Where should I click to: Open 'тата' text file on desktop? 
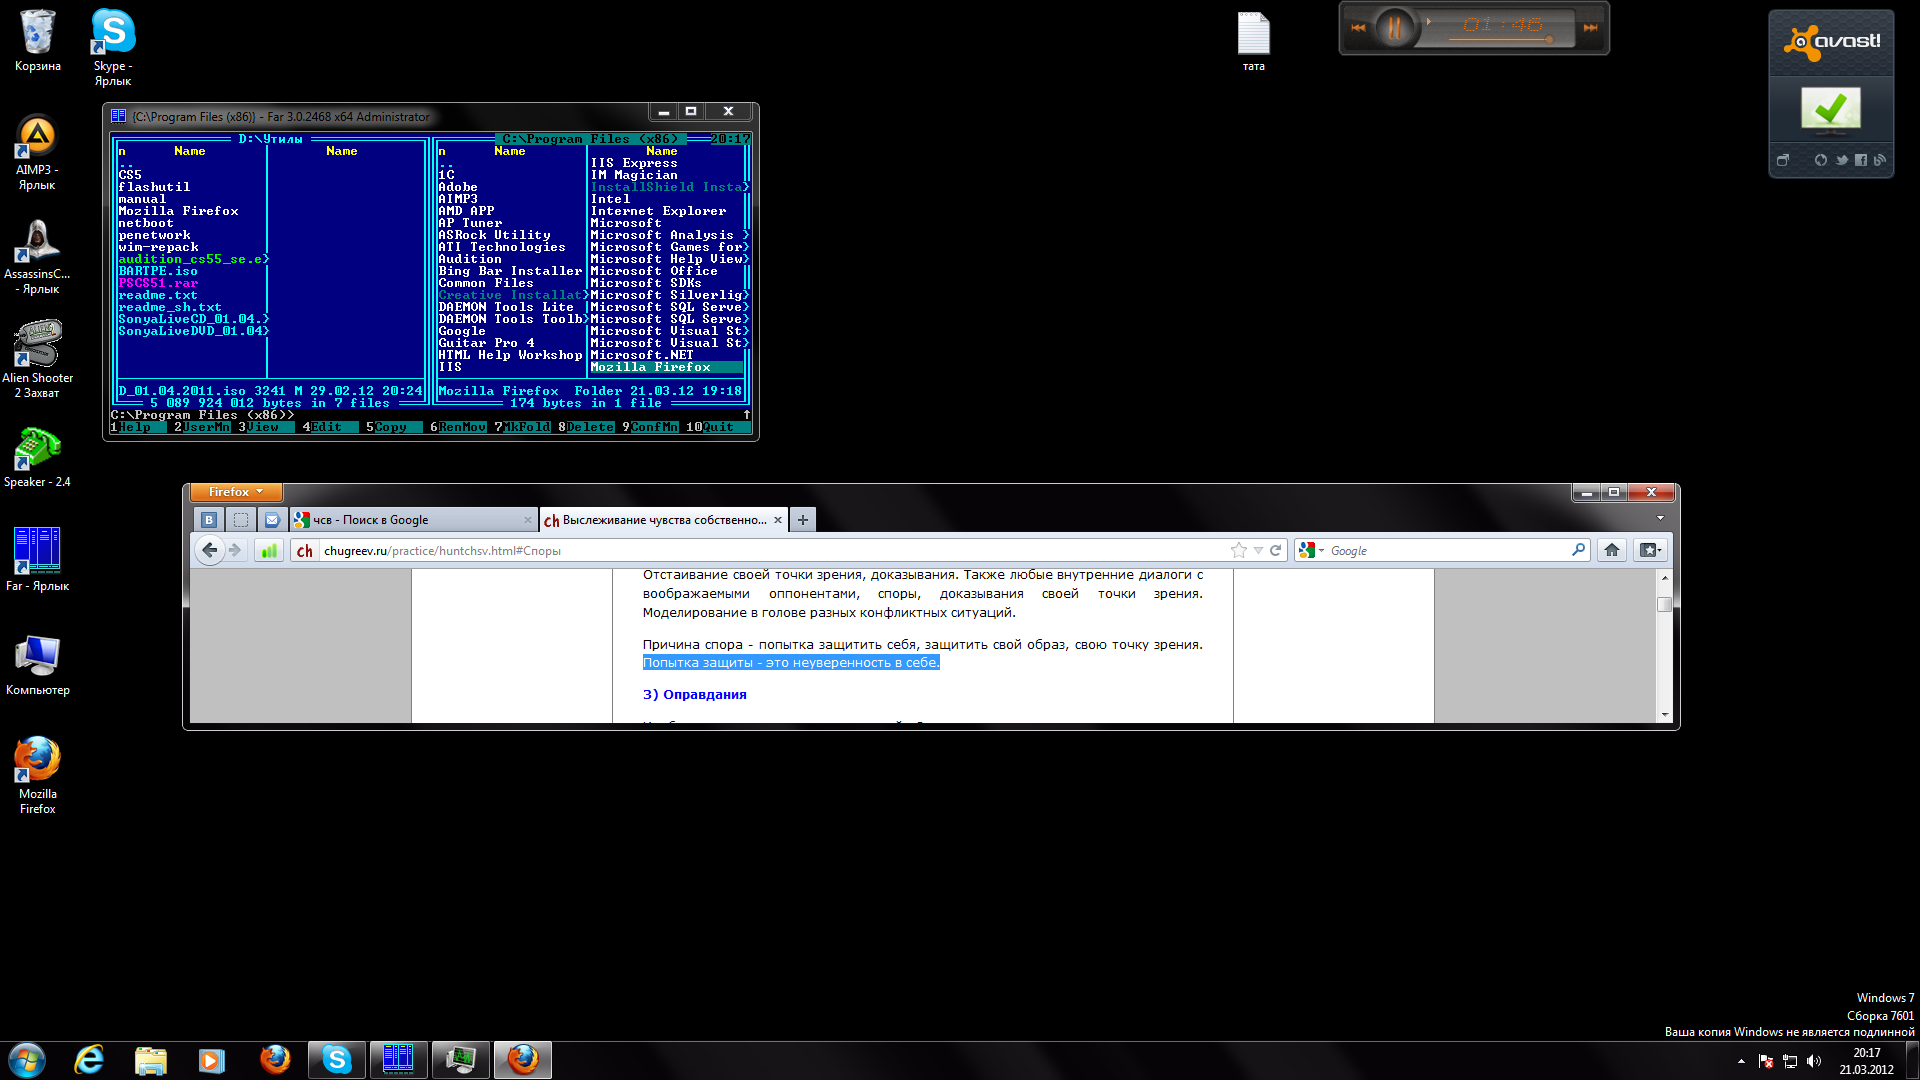click(x=1253, y=42)
